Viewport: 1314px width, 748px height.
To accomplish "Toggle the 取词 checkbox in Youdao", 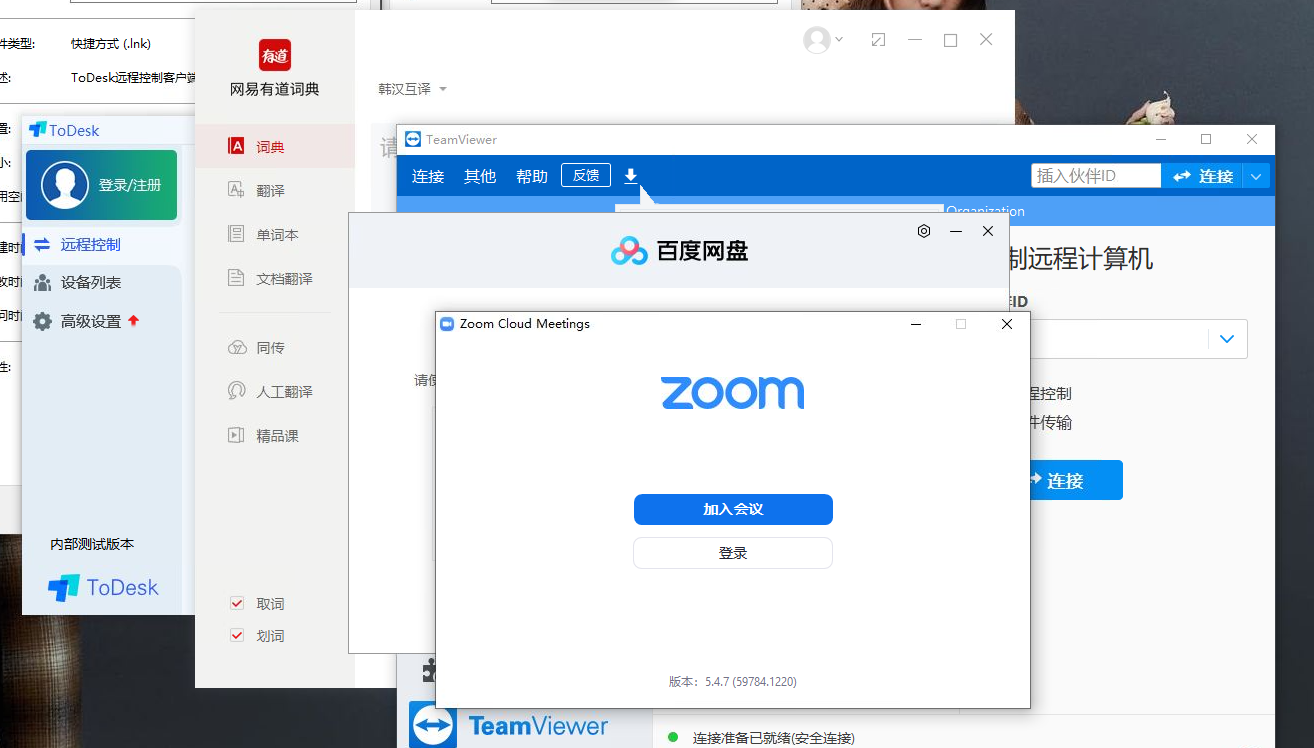I will point(237,603).
